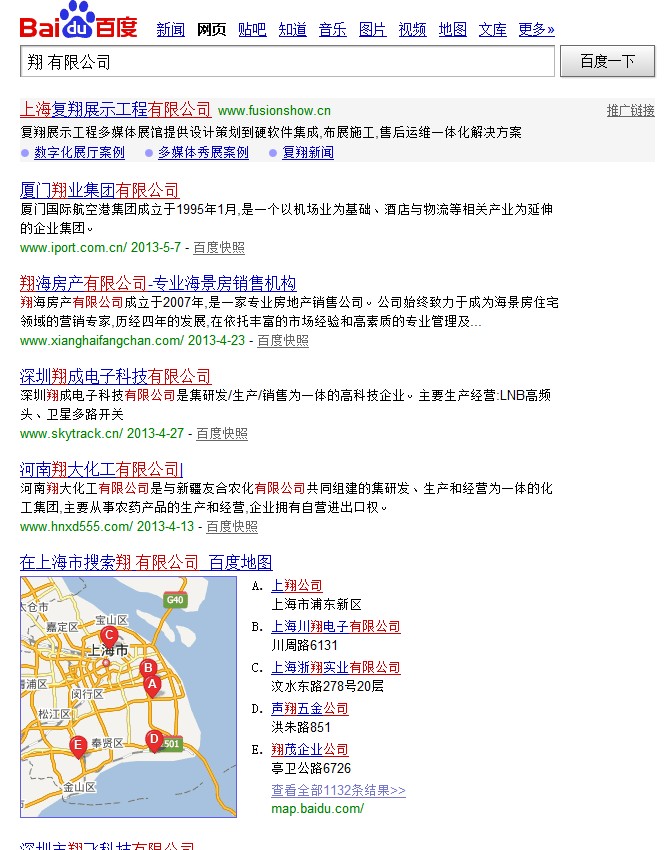667x850 pixels.
Task: Click the 百度一下 search button
Action: 607,61
